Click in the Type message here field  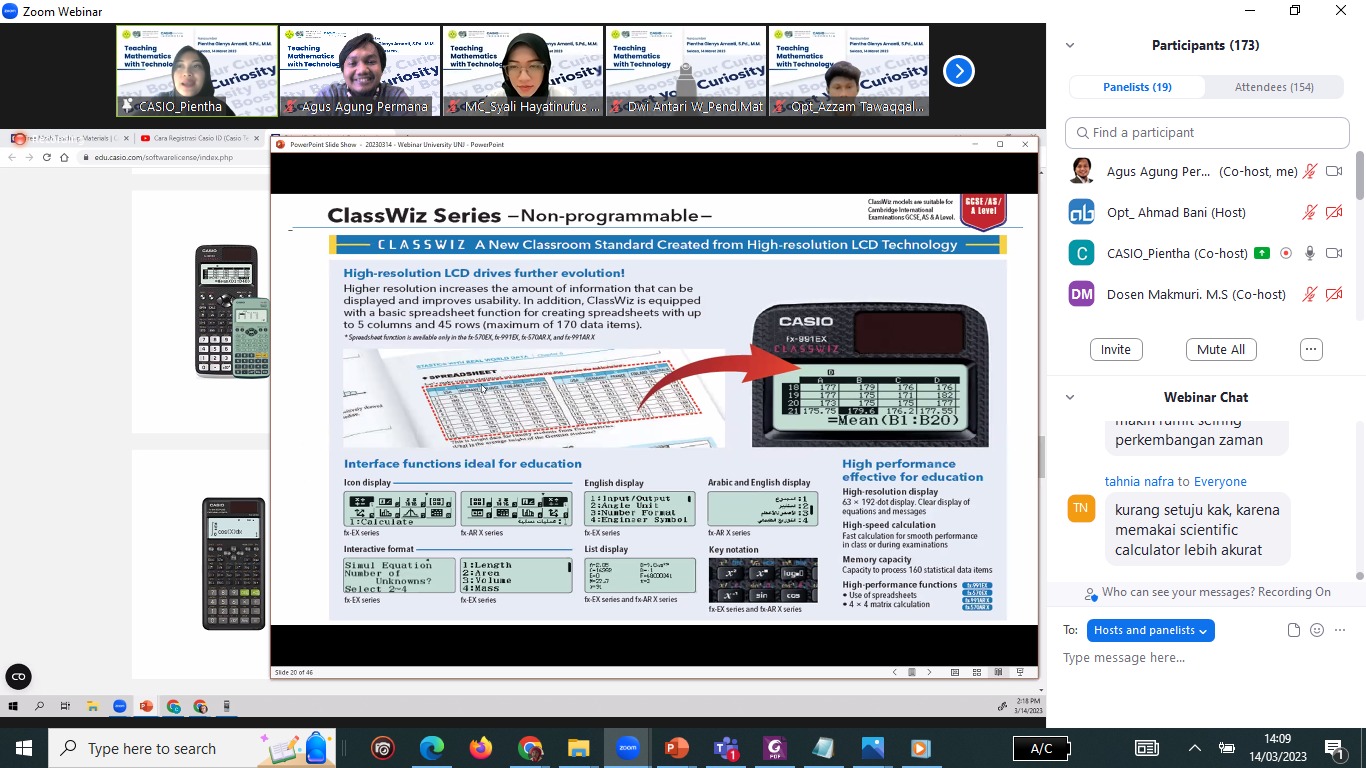click(1205, 658)
